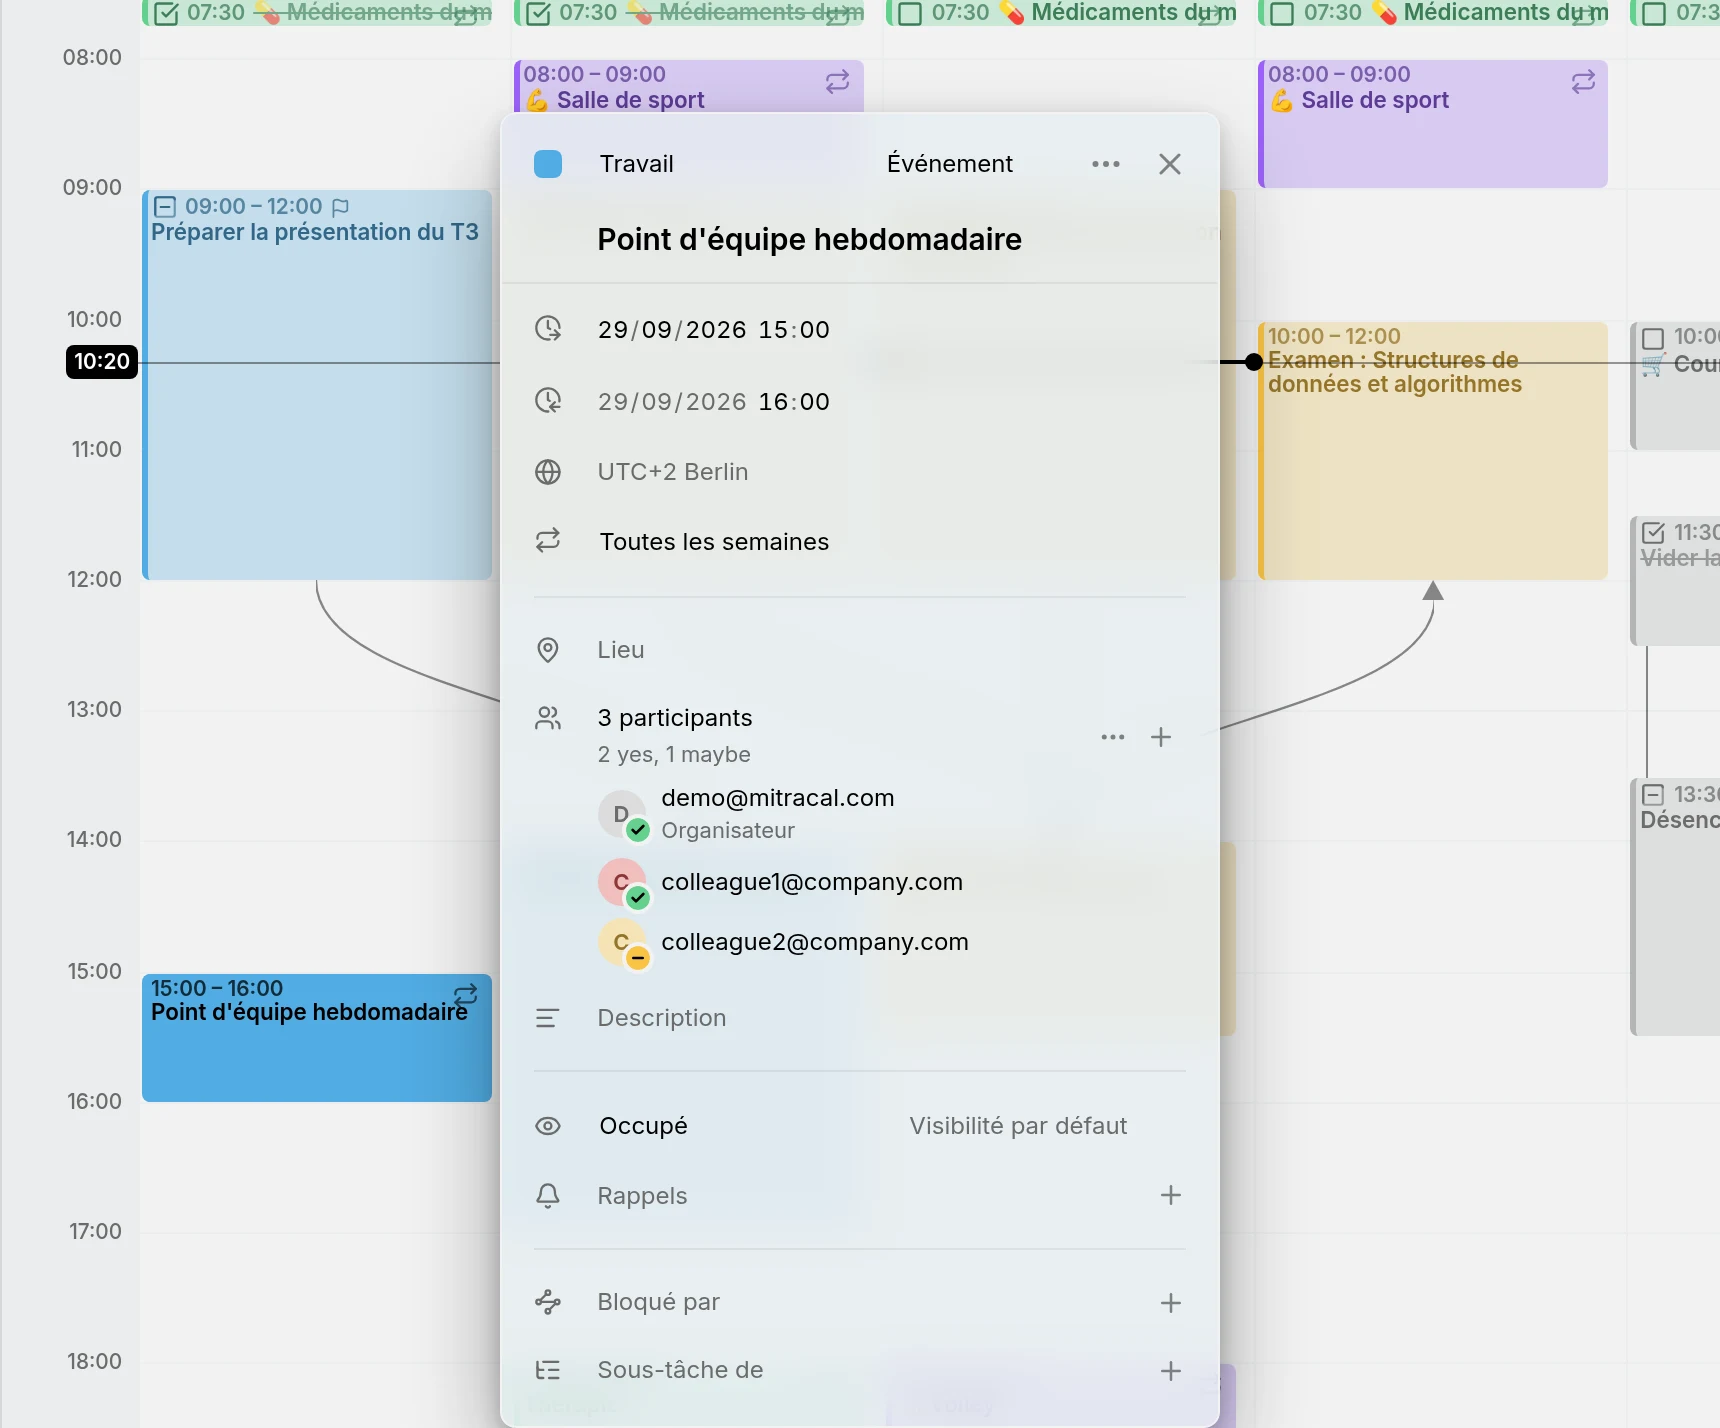Add a reminder in Rappels row
This screenshot has width=1720, height=1428.
pos(1170,1195)
